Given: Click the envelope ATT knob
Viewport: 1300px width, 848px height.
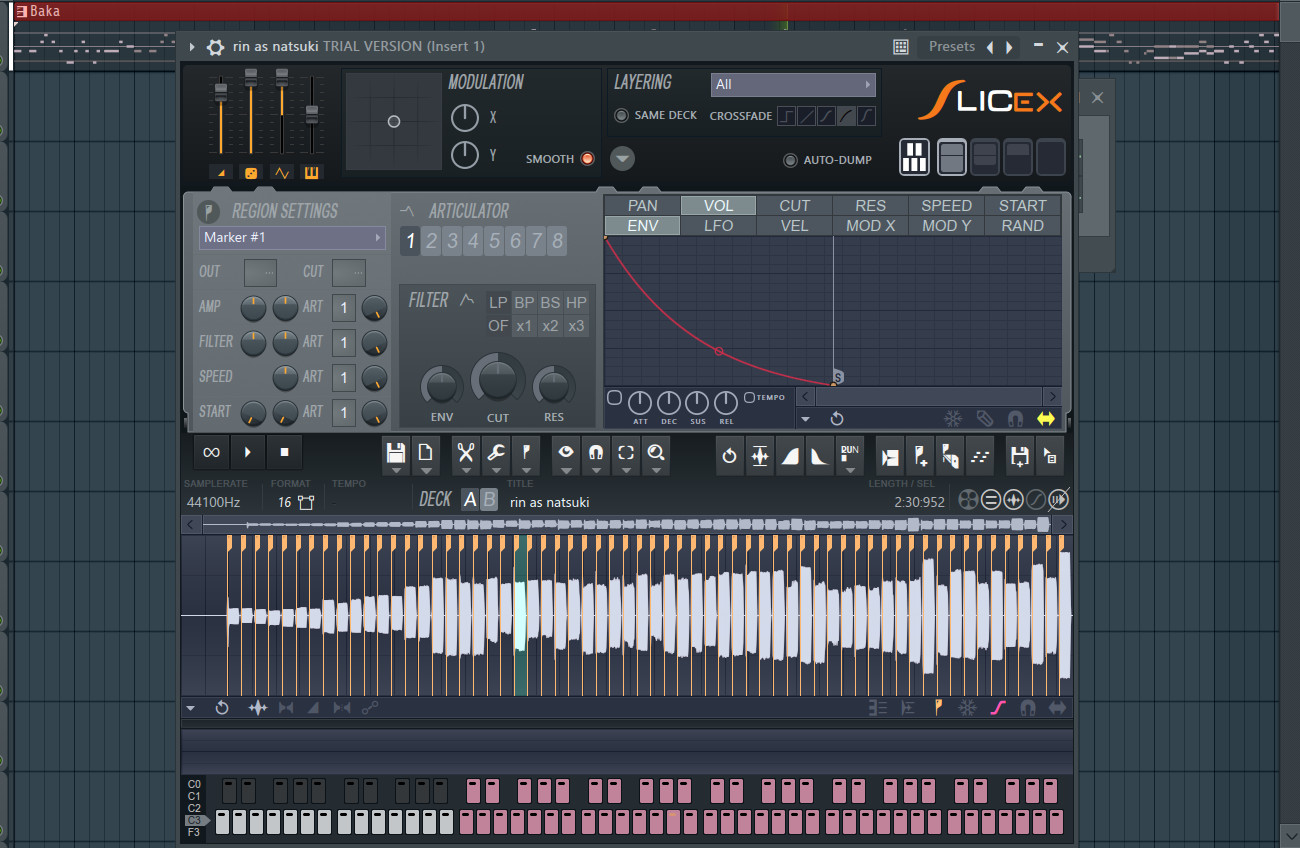Looking at the screenshot, I should coord(640,404).
